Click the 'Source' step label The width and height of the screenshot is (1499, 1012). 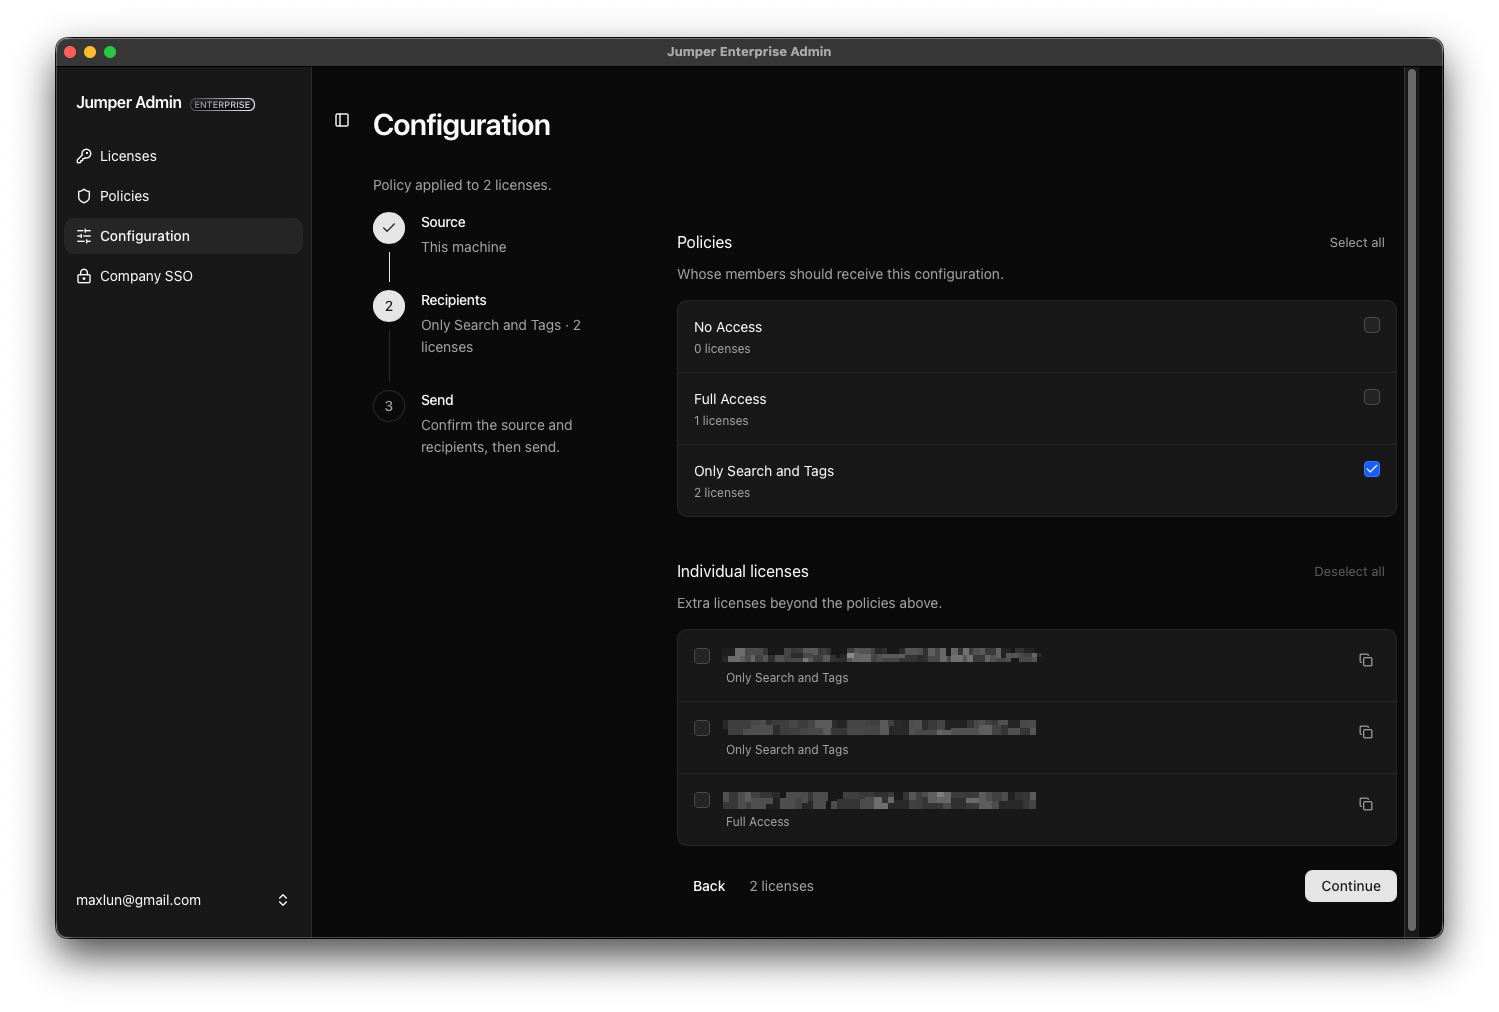443,222
